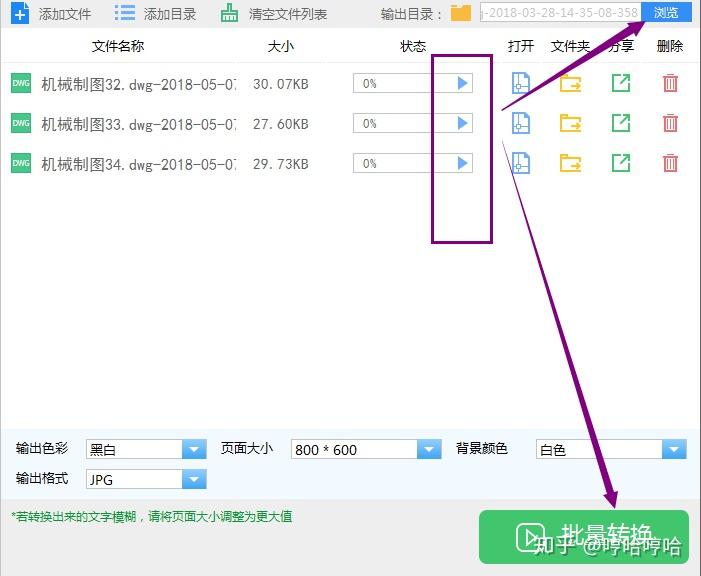
Task: Click the 状态 column header
Action: click(x=413, y=46)
